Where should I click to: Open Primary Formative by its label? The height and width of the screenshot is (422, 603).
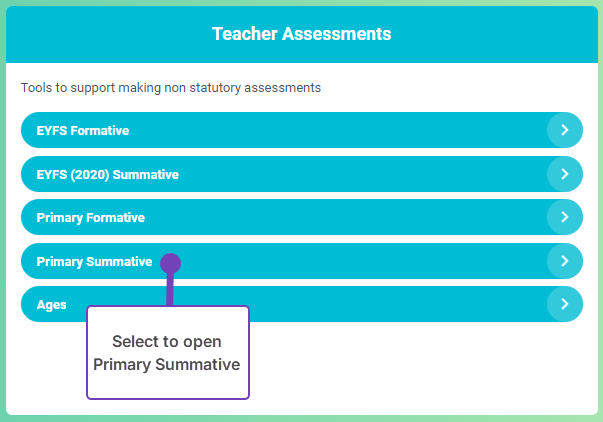90,217
